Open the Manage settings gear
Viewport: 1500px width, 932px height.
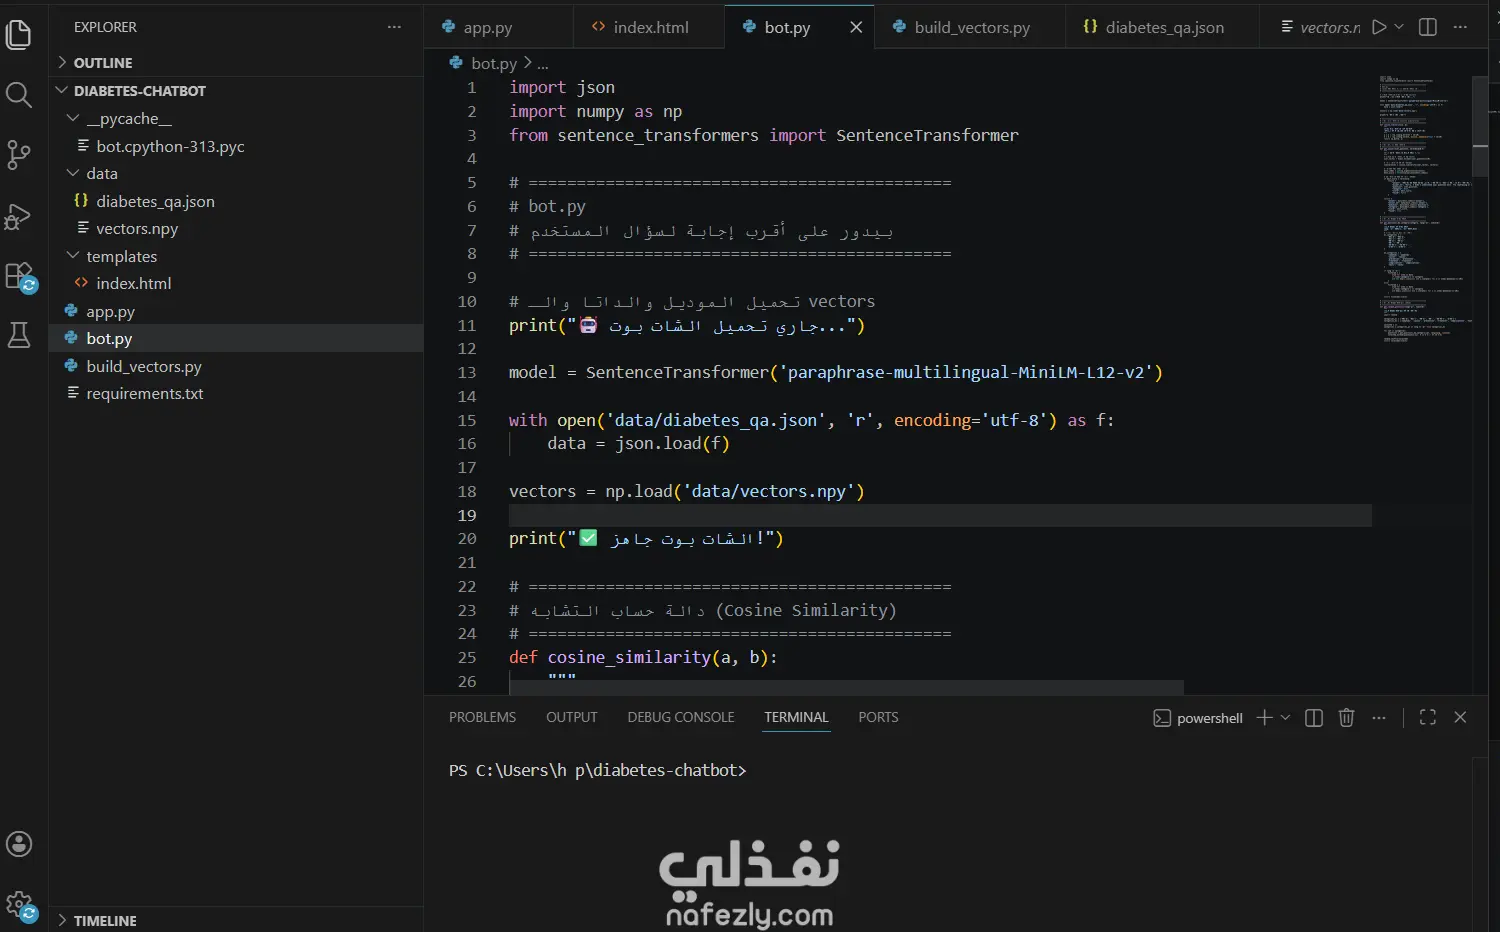pos(19,906)
